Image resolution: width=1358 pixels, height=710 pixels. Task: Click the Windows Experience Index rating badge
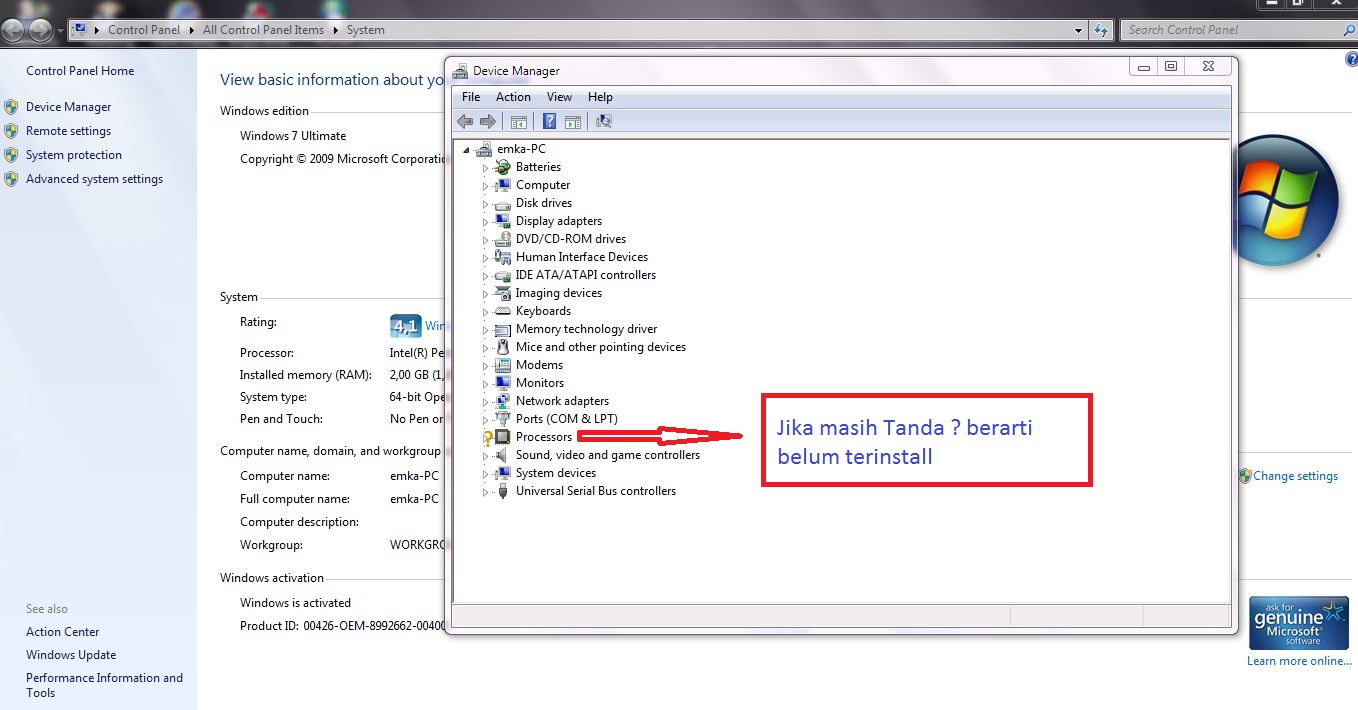point(405,326)
